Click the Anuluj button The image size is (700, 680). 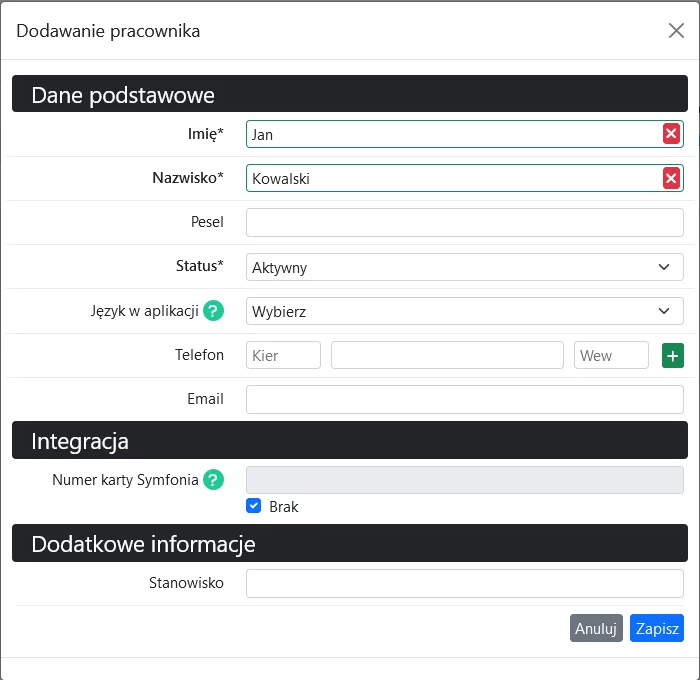click(x=596, y=628)
